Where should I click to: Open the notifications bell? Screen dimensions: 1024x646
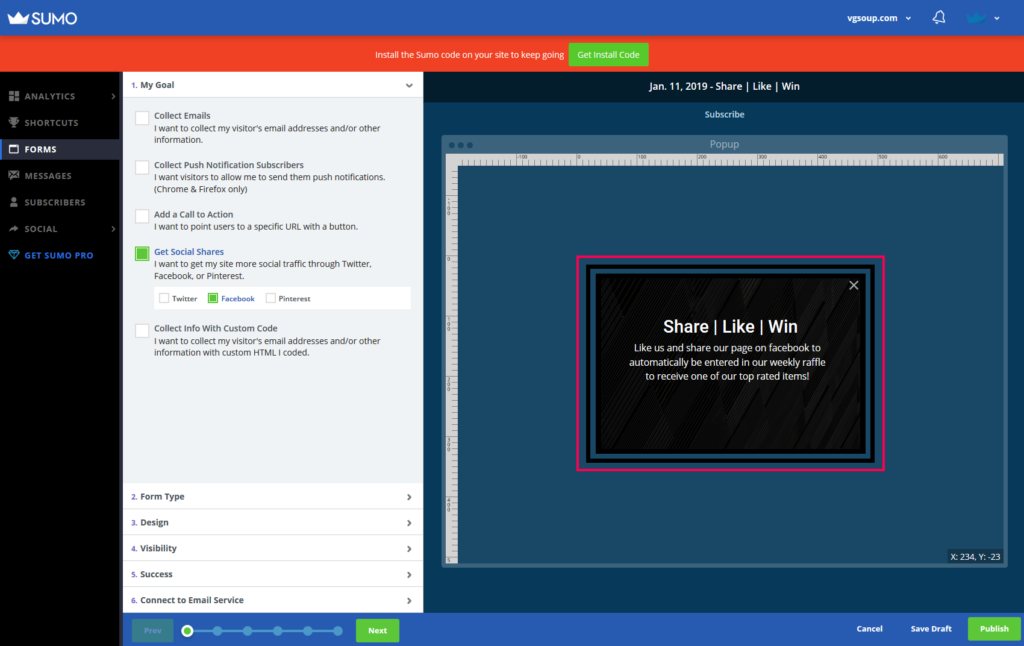pyautogui.click(x=939, y=18)
